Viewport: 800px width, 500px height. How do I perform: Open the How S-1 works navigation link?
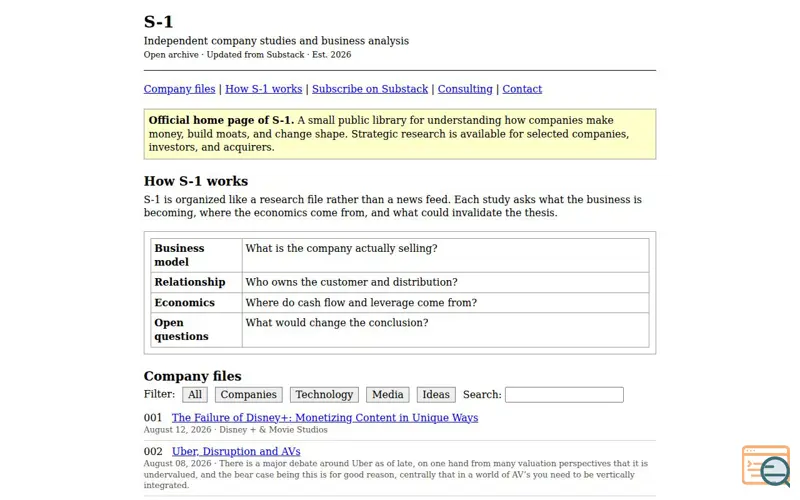(264, 89)
